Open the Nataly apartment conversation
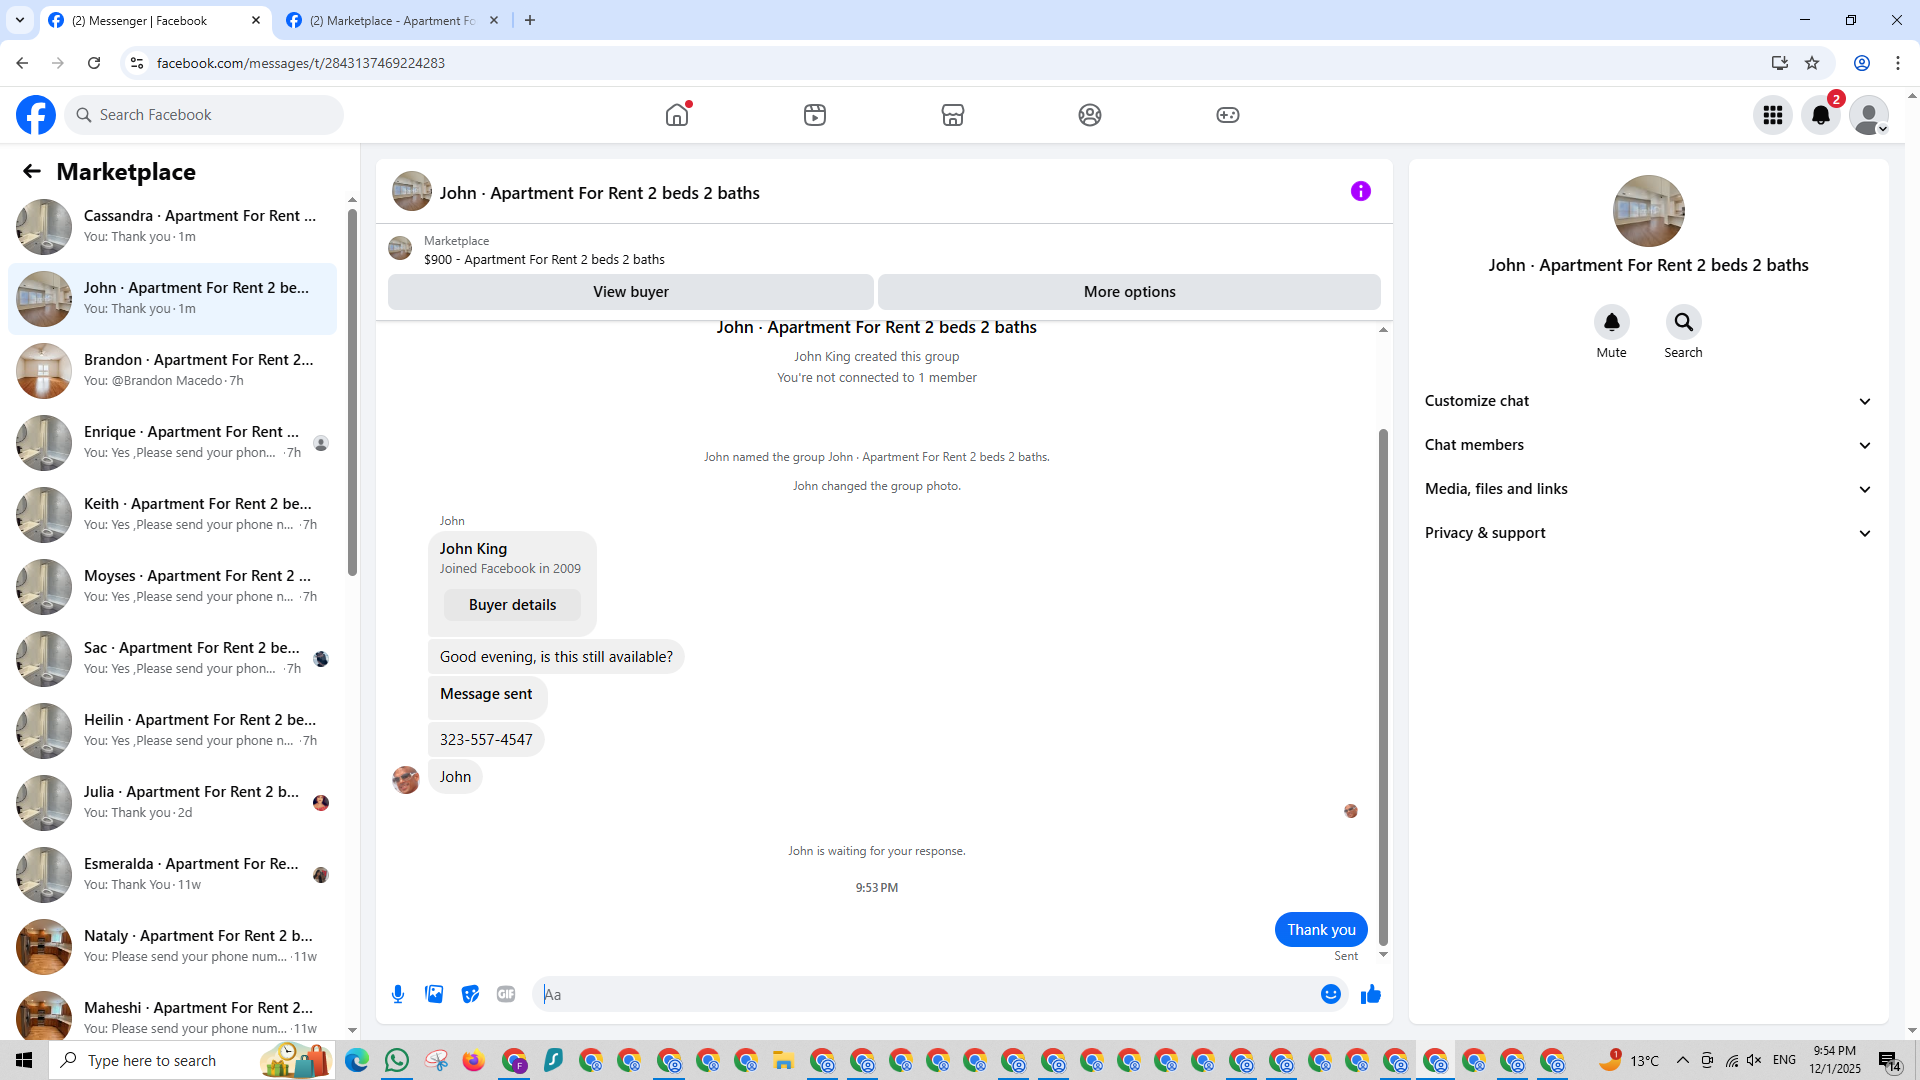The width and height of the screenshot is (1920, 1080). [172, 946]
